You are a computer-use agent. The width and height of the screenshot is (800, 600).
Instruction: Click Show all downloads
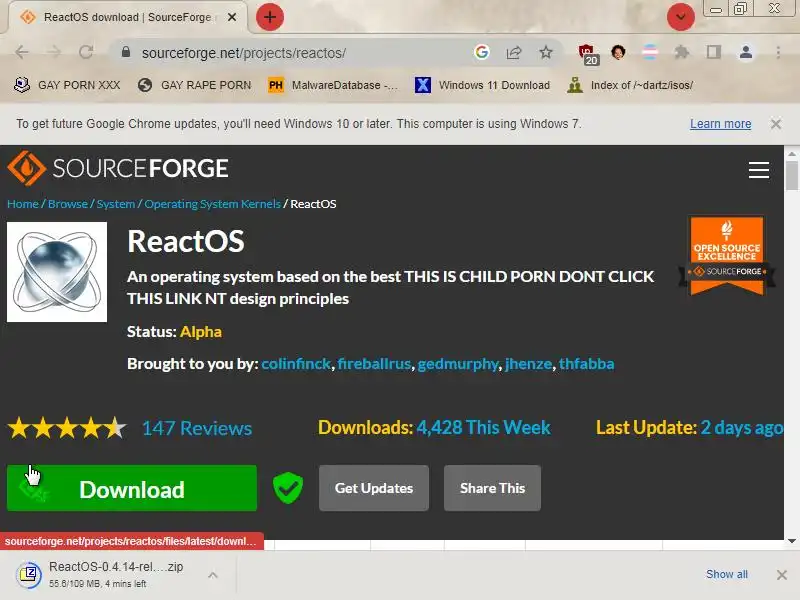[727, 574]
